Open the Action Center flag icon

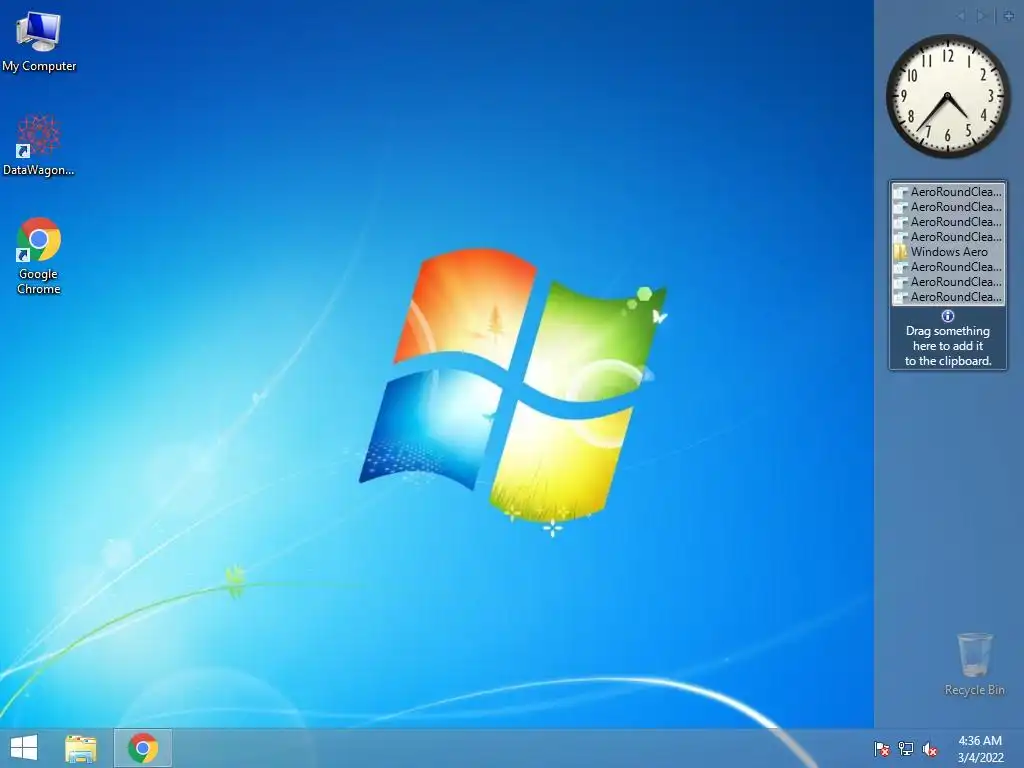[x=882, y=748]
